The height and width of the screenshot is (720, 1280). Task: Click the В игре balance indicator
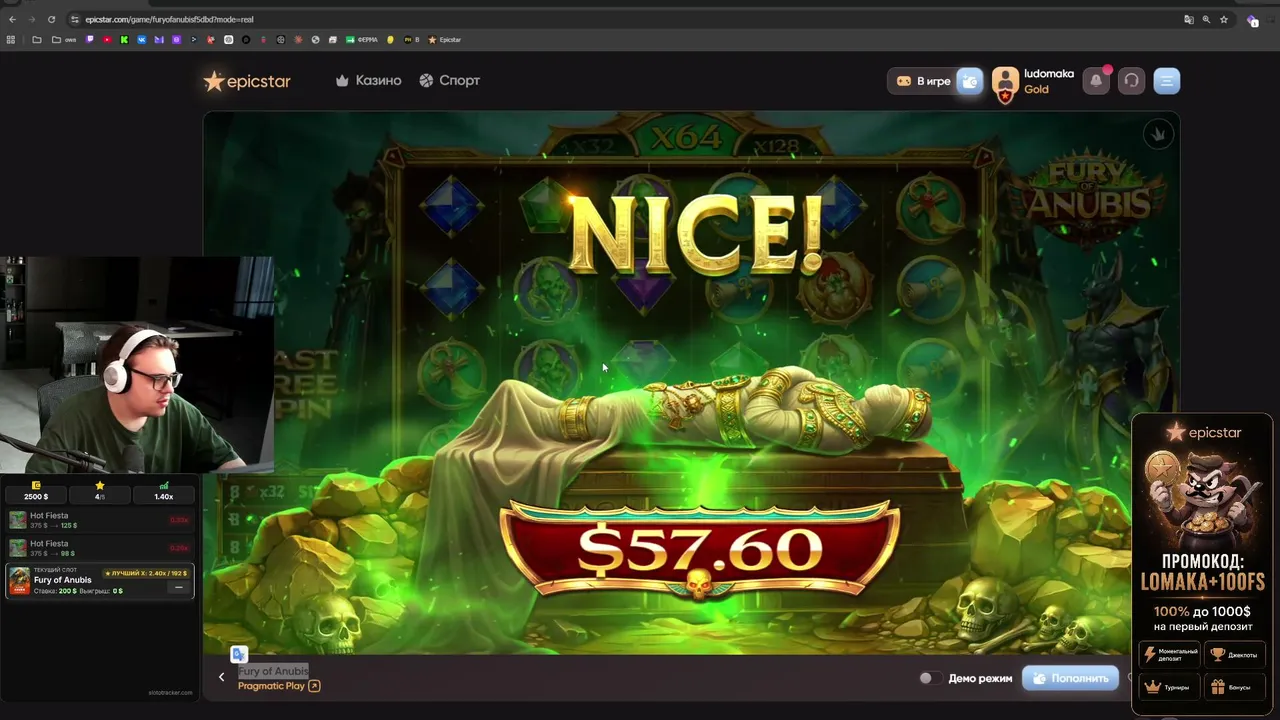pos(923,81)
